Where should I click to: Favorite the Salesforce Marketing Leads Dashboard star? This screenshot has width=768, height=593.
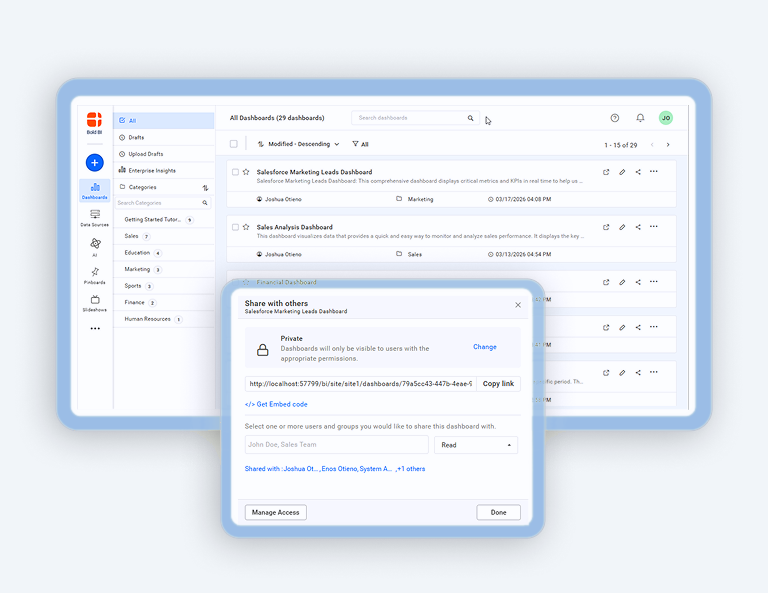pyautogui.click(x=246, y=172)
